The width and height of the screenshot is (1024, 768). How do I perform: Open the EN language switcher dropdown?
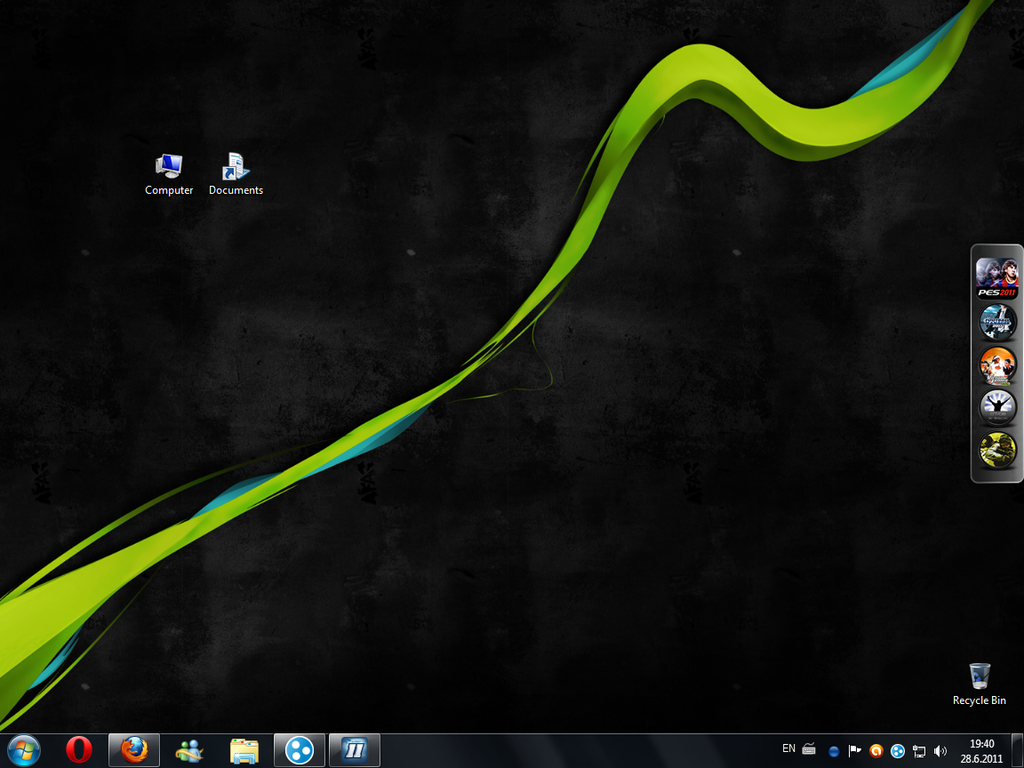pyautogui.click(x=788, y=748)
